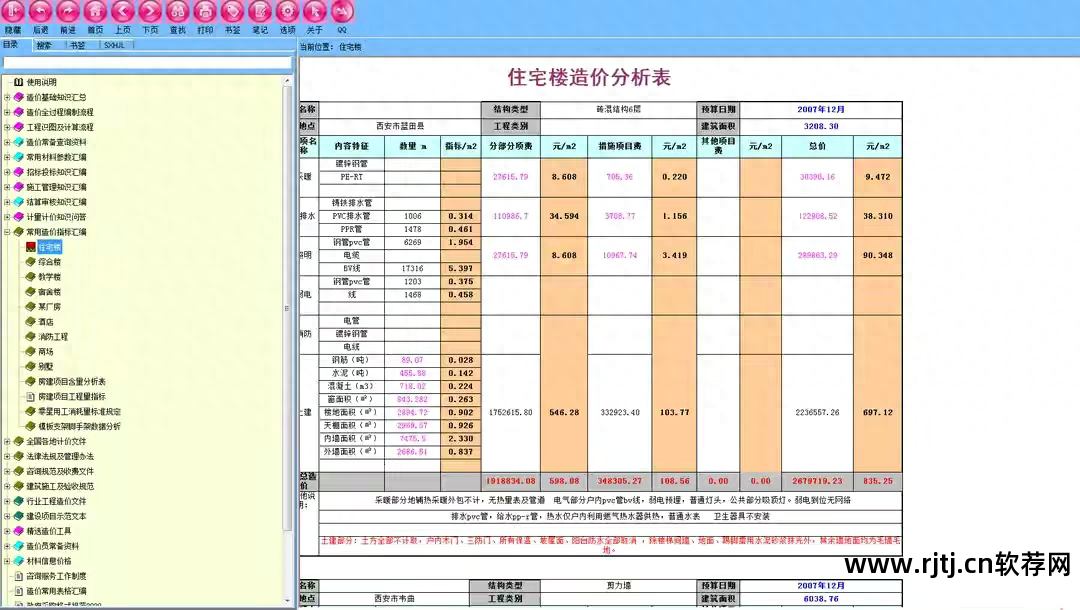Print the page with 打印 icon
The image size is (1080, 610).
205,12
